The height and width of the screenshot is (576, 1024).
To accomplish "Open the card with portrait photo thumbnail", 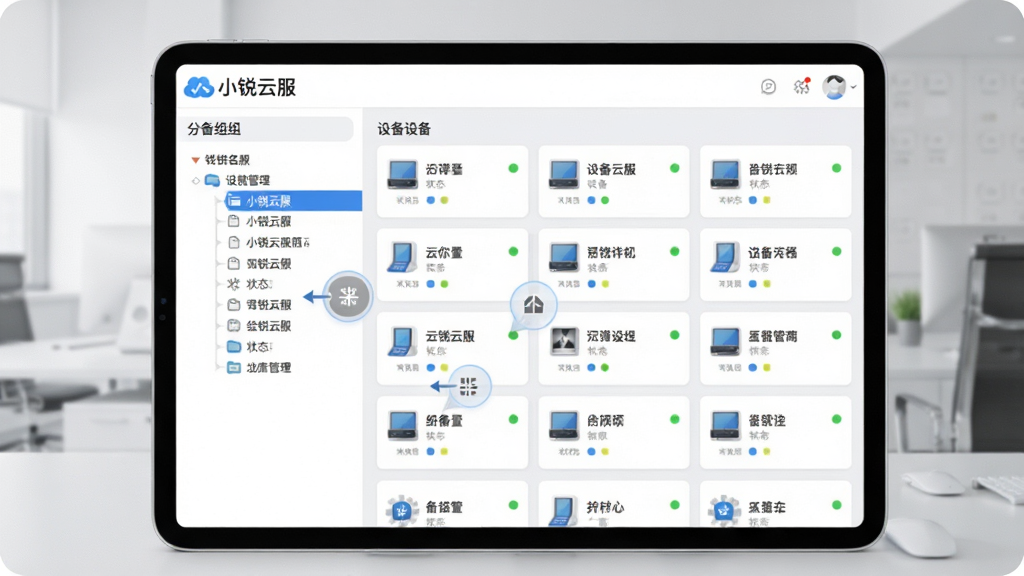I will coord(613,347).
